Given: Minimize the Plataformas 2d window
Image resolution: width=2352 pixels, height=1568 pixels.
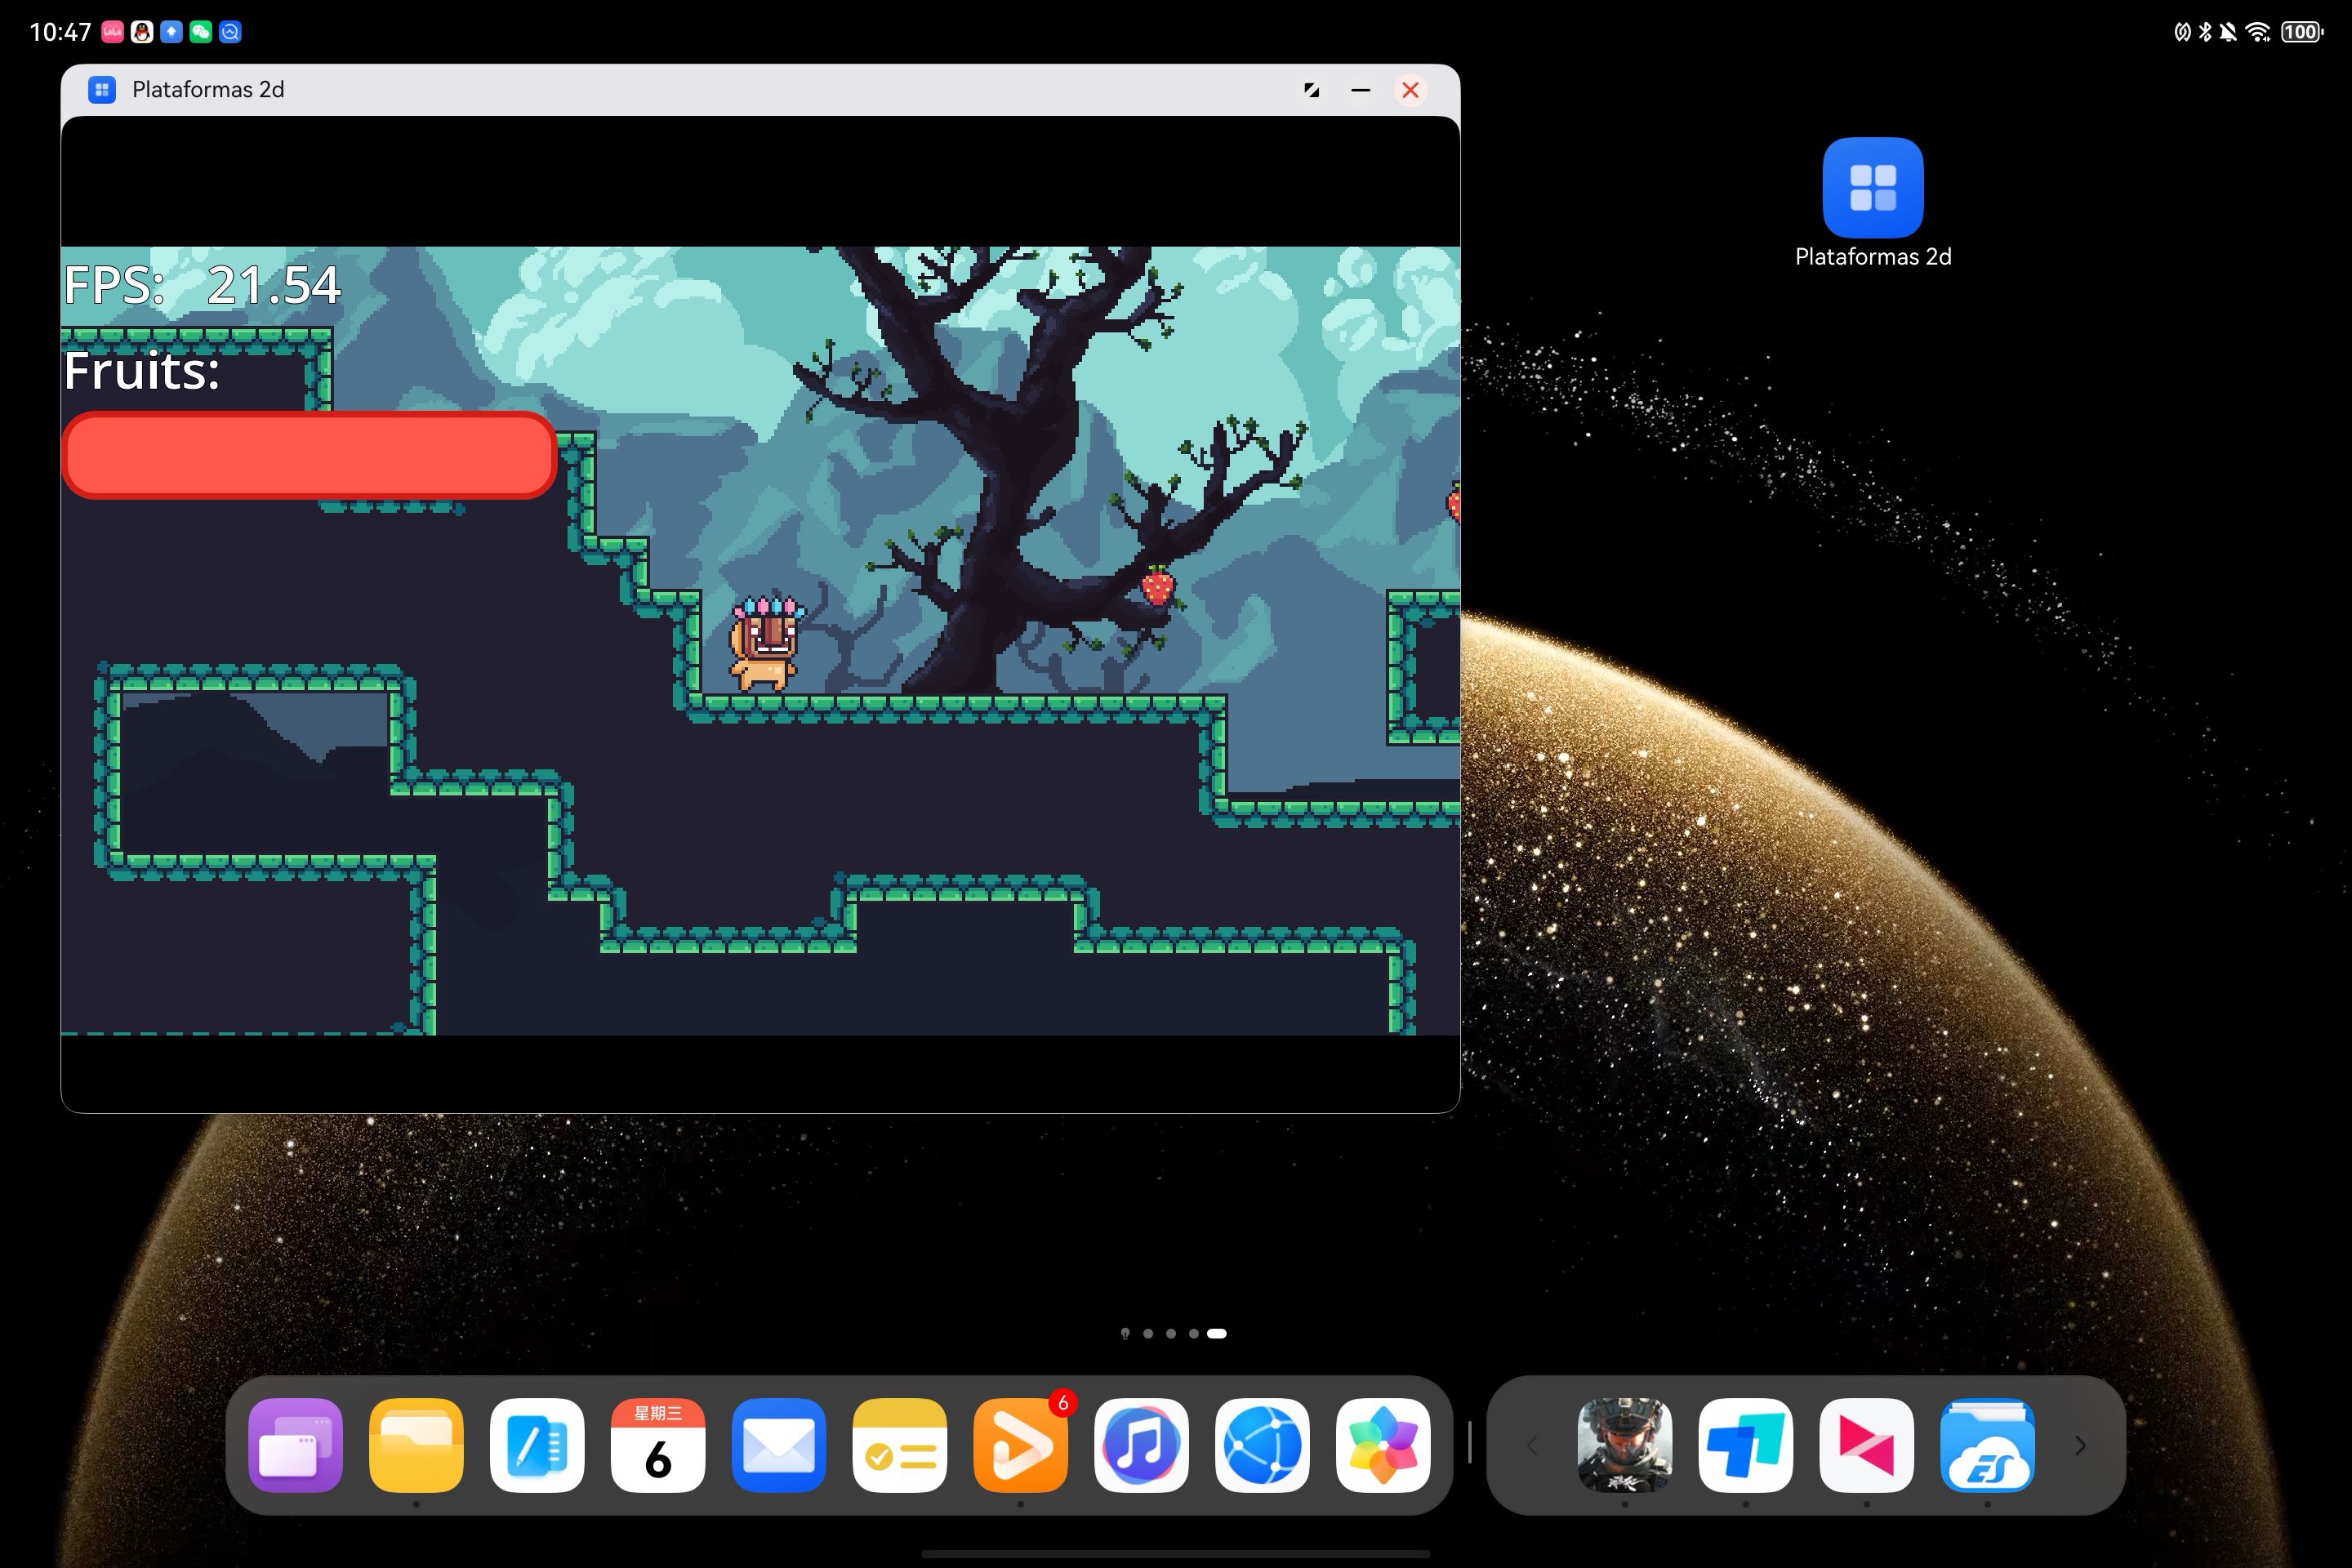Looking at the screenshot, I should click(x=1360, y=90).
